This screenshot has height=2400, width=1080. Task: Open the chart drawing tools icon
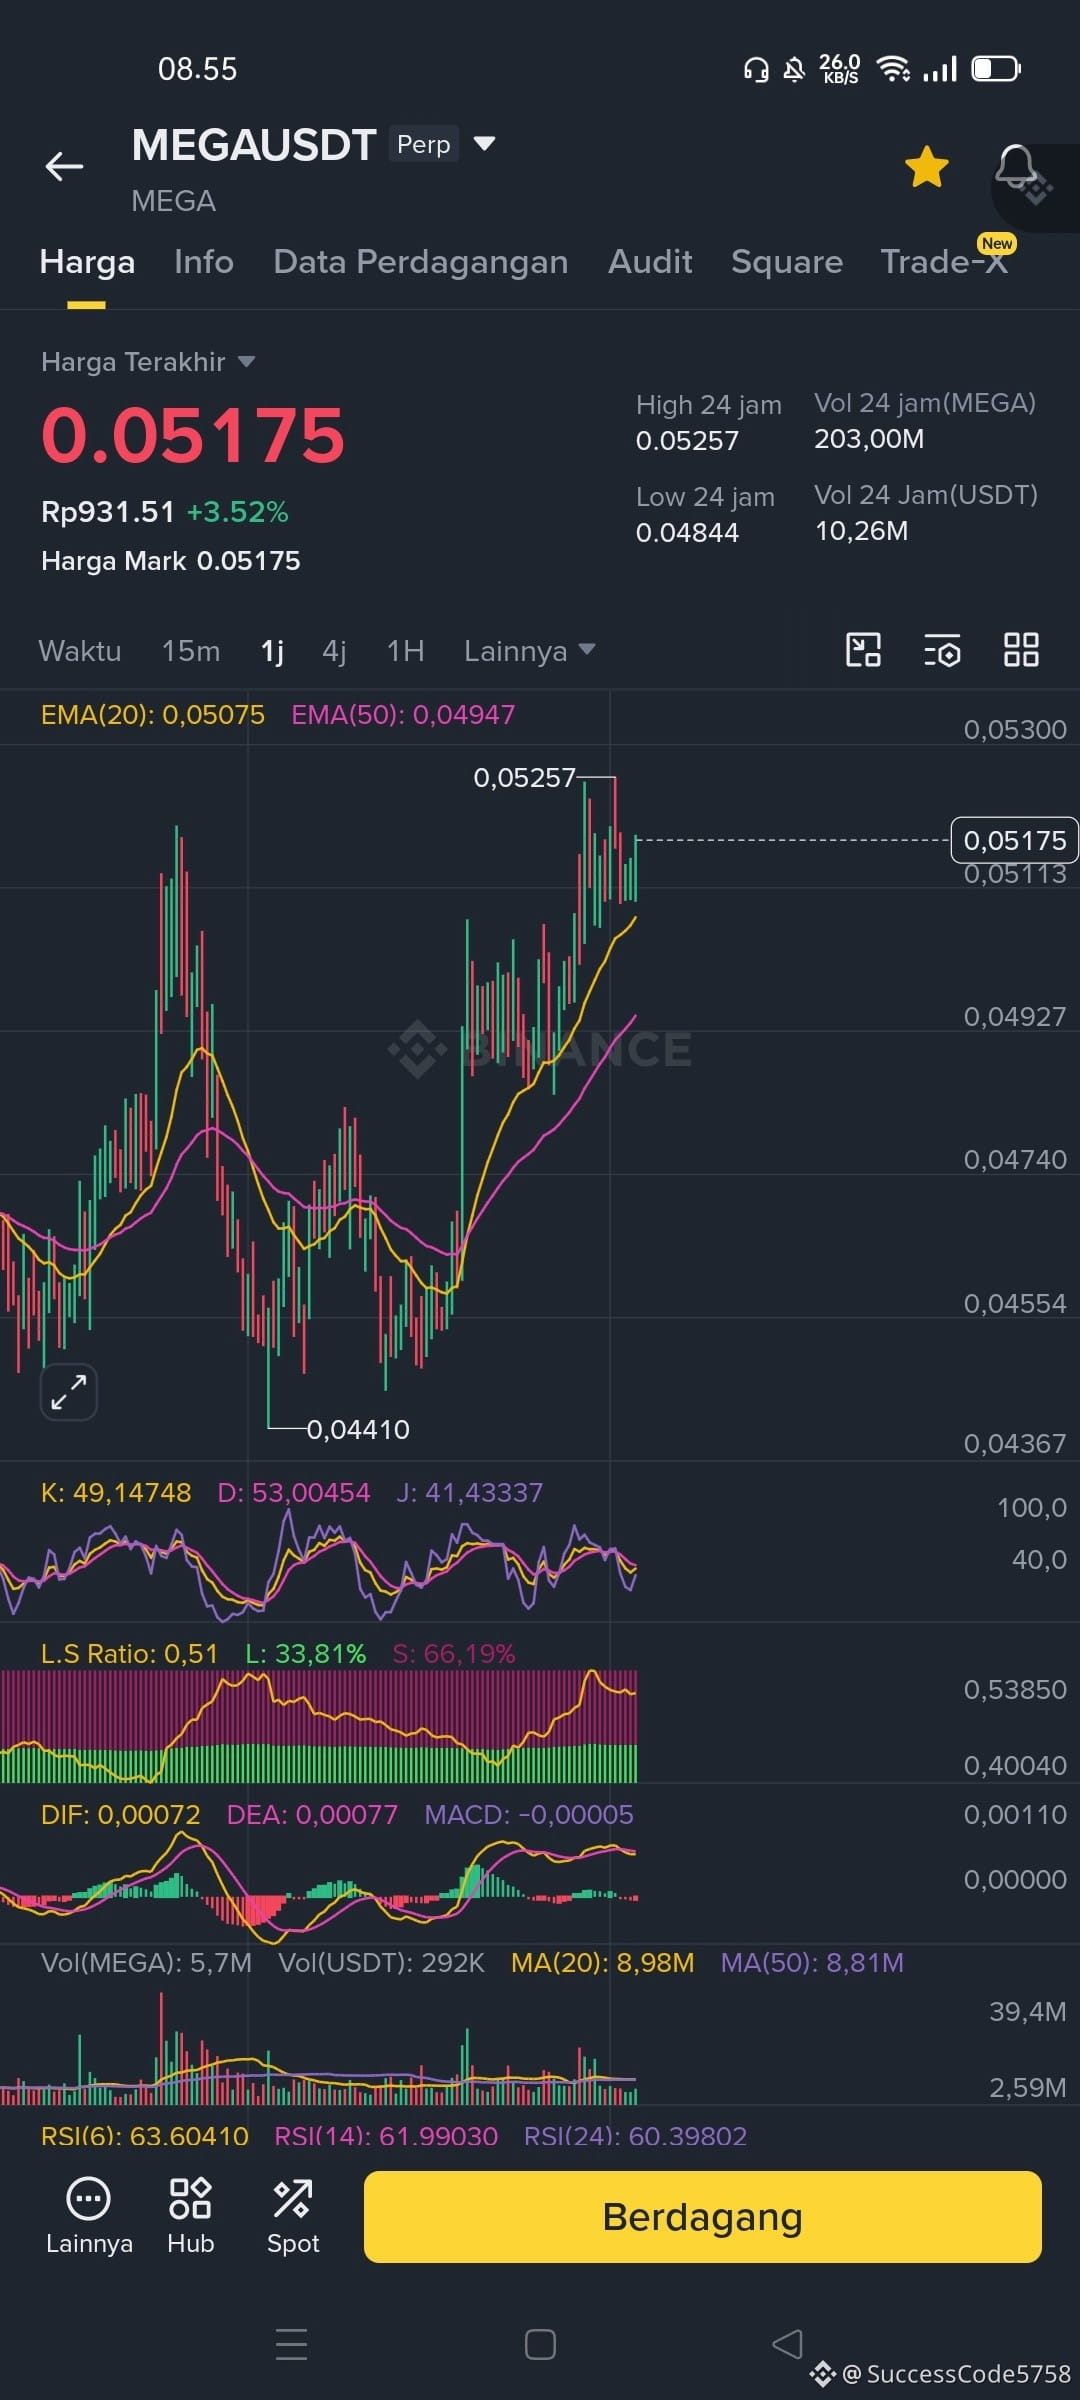(x=863, y=650)
